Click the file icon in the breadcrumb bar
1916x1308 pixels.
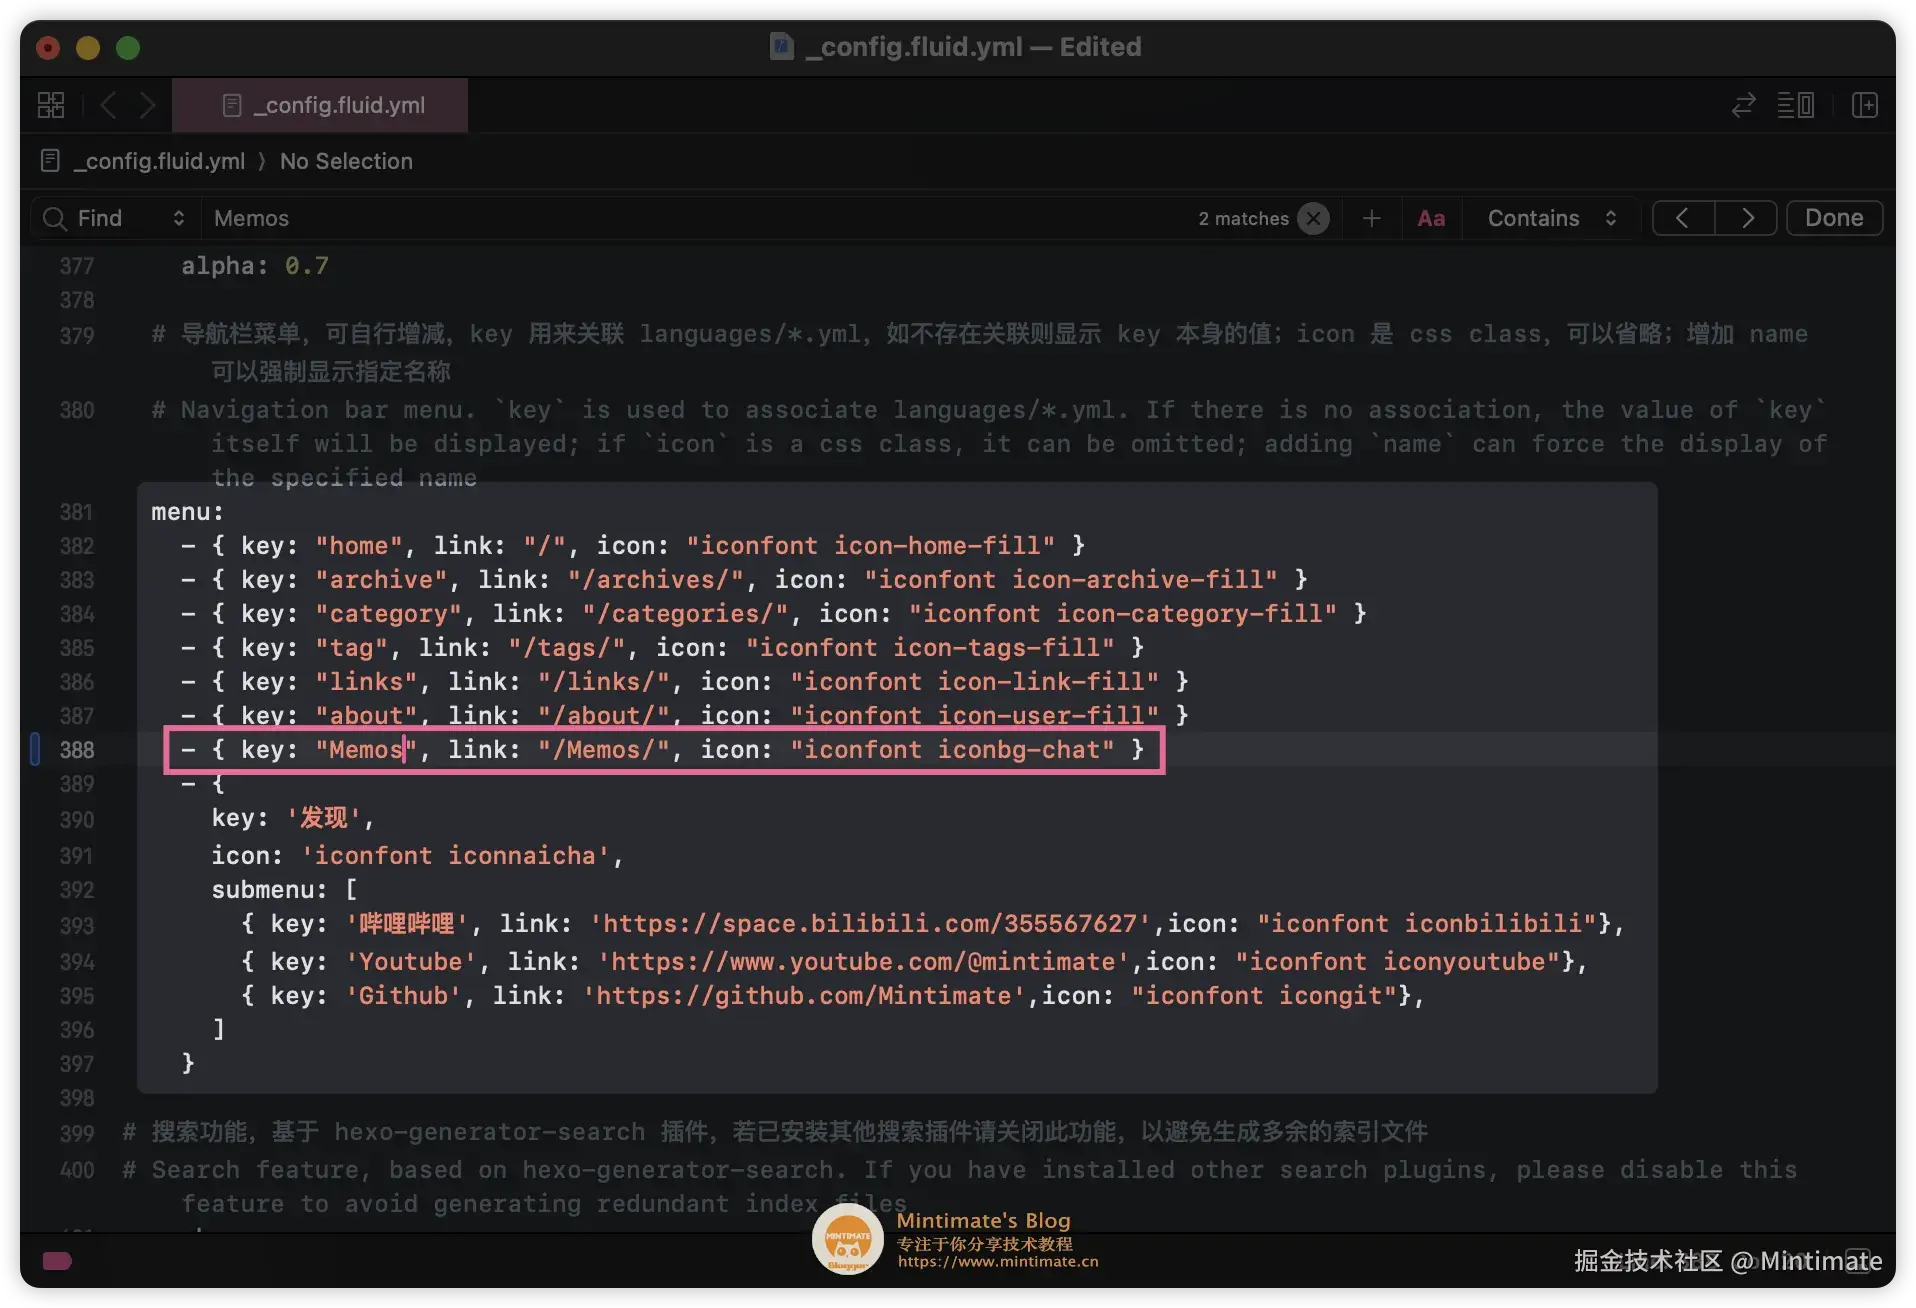(50, 161)
